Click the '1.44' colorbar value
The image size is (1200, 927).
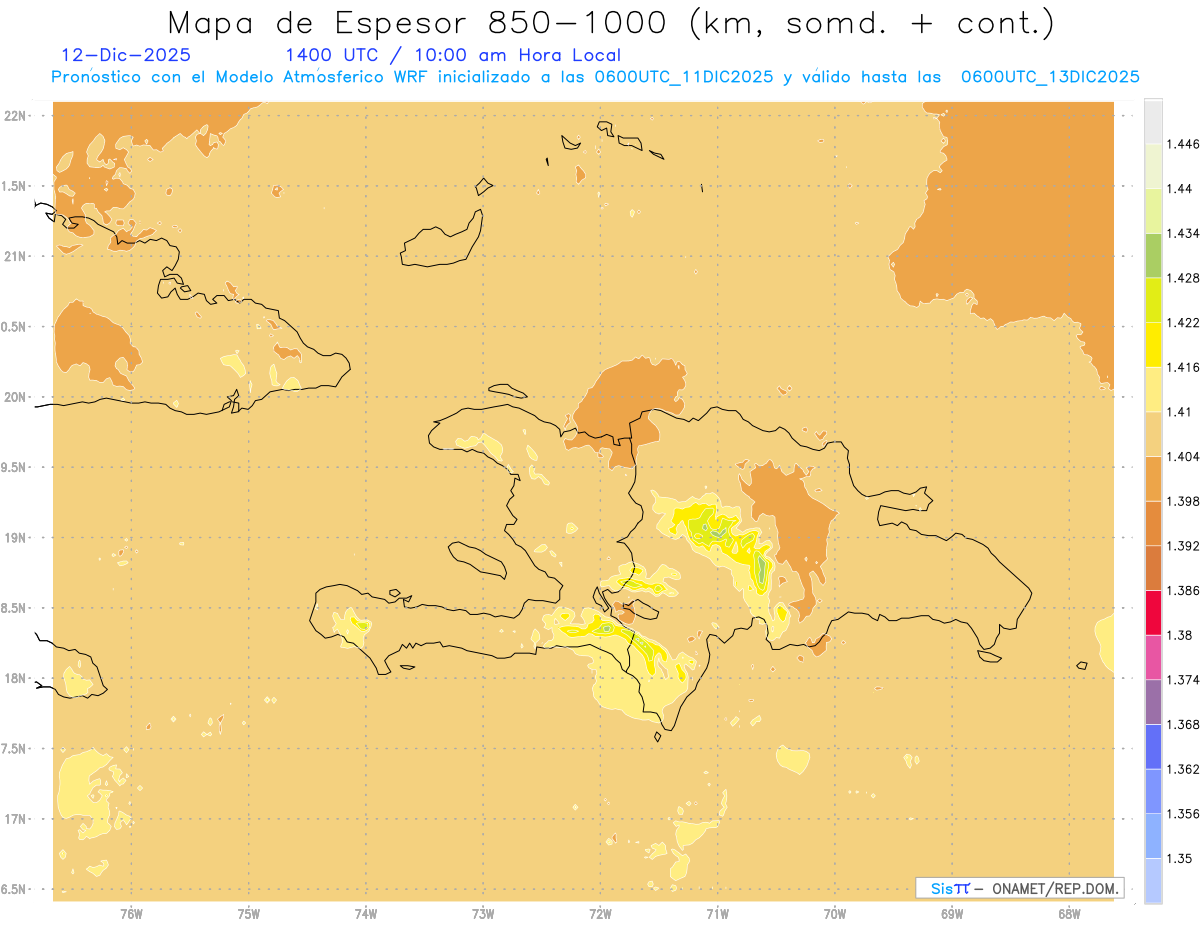(1180, 189)
